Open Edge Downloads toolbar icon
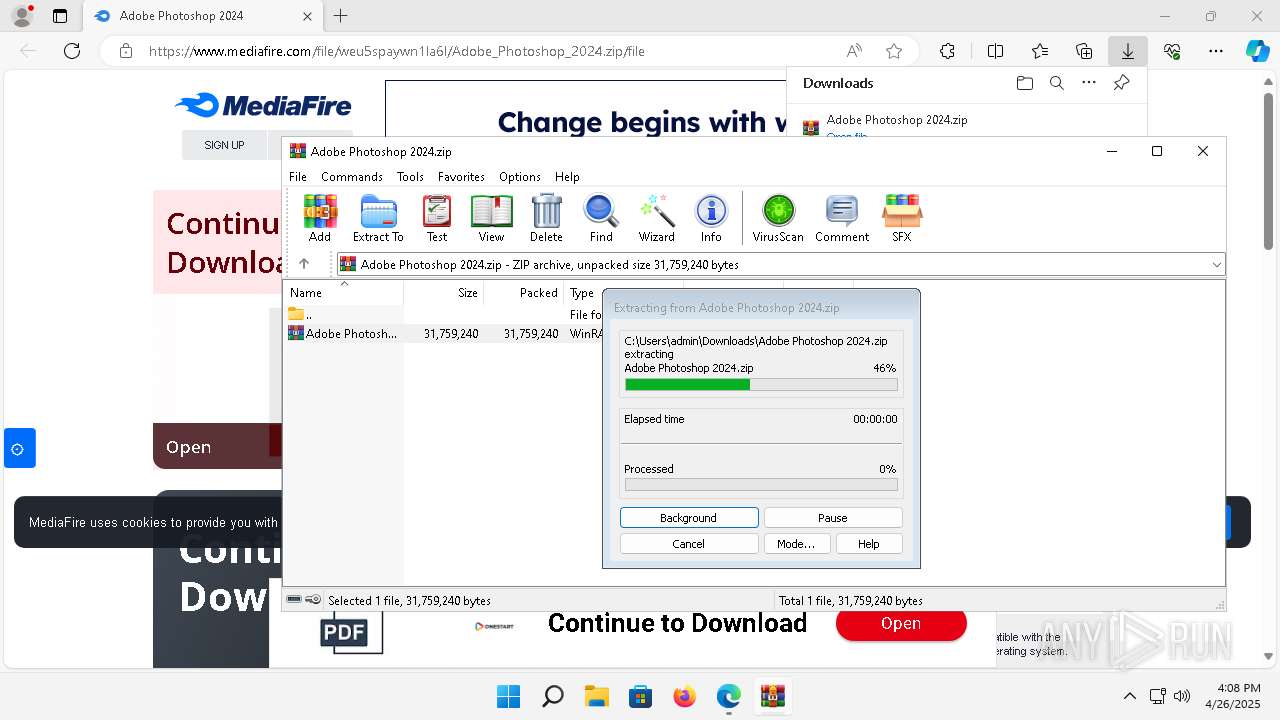This screenshot has height=720, width=1280. pyautogui.click(x=1128, y=51)
